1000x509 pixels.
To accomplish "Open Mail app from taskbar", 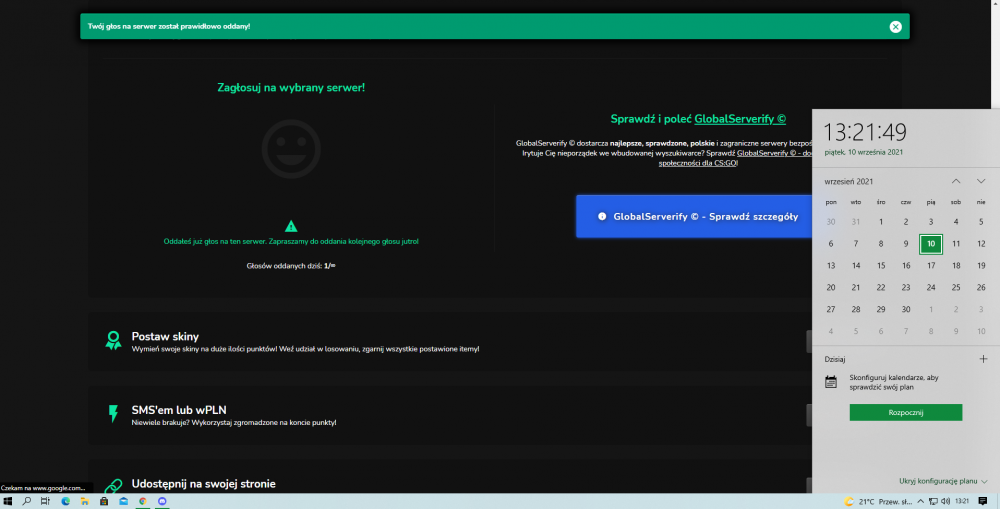I will click(124, 501).
